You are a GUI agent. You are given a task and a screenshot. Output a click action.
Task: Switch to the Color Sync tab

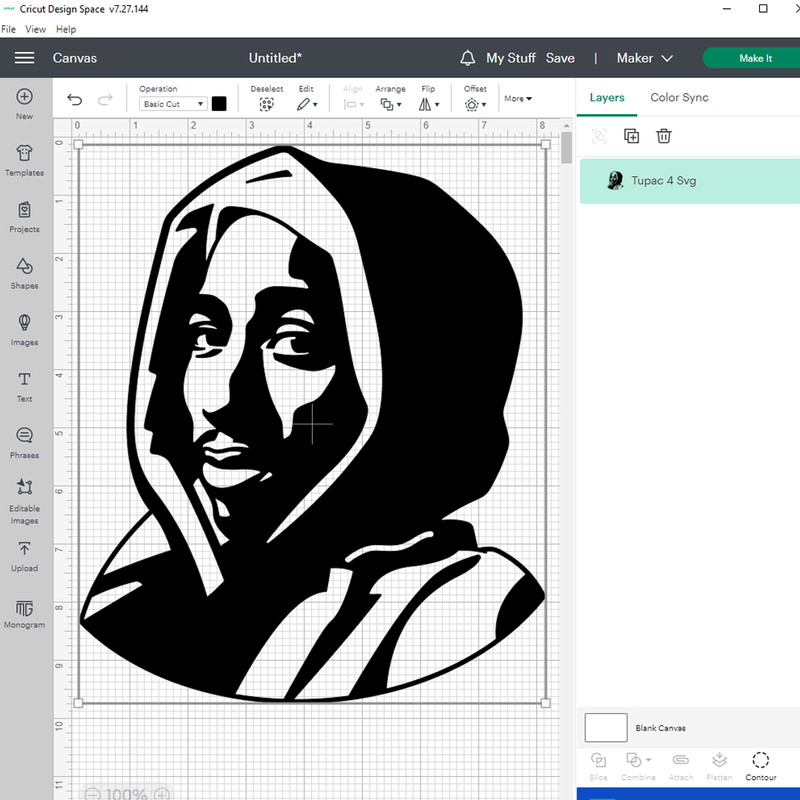(x=679, y=98)
